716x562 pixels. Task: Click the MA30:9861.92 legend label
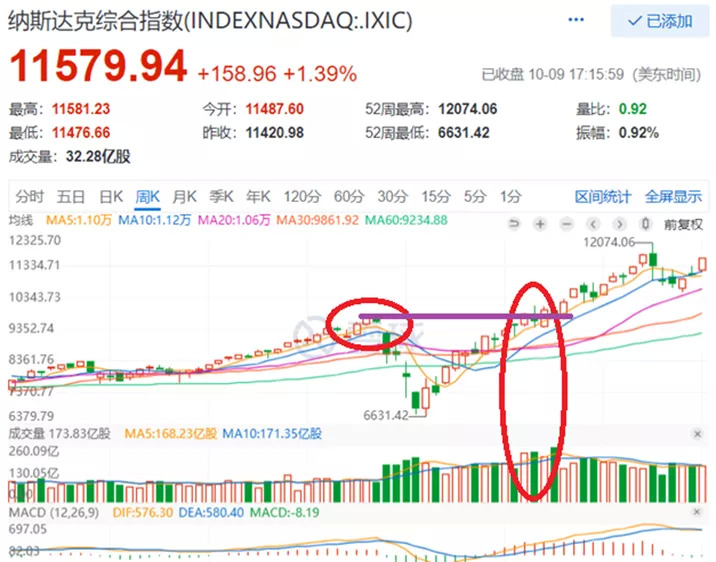(317, 221)
